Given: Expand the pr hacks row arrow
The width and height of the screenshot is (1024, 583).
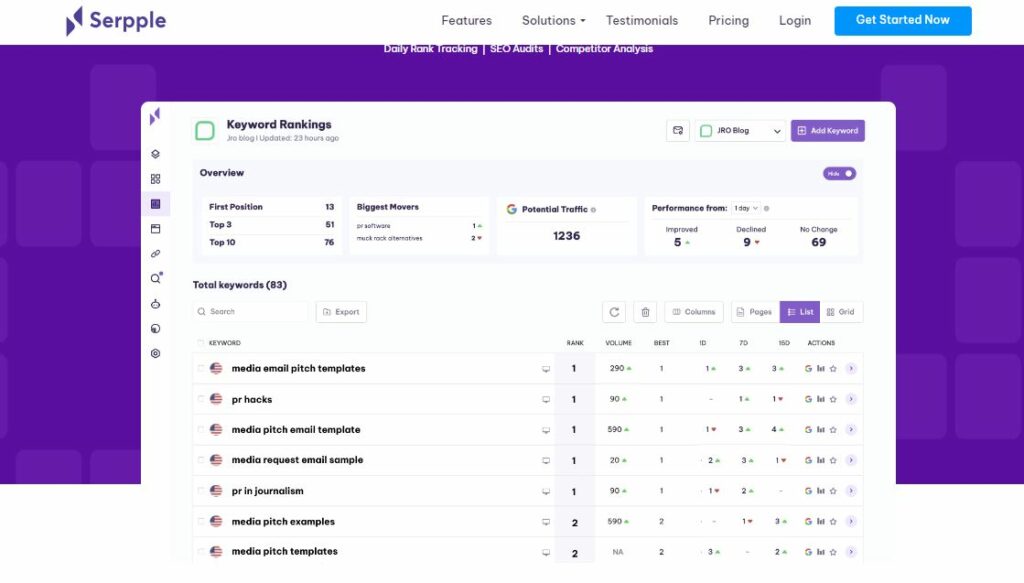Looking at the screenshot, I should [x=851, y=400].
